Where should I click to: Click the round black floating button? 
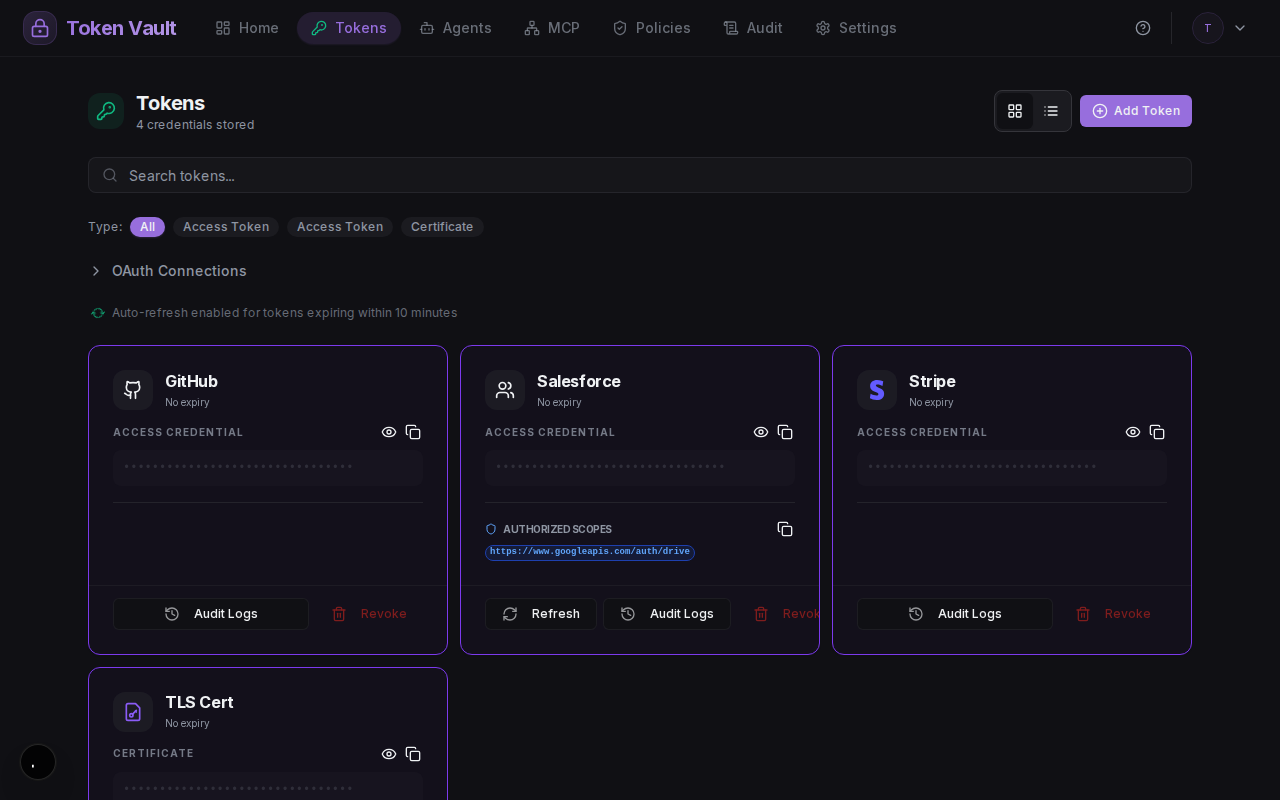click(x=38, y=762)
